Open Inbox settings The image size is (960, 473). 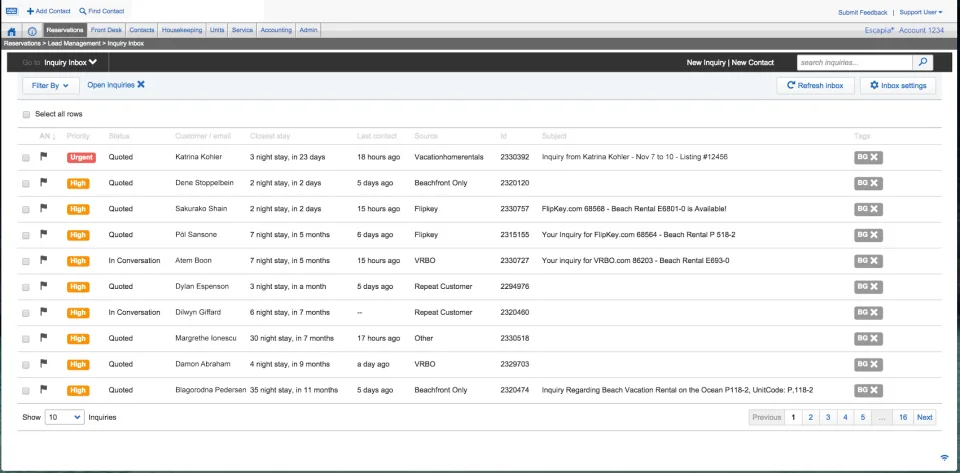coord(898,86)
